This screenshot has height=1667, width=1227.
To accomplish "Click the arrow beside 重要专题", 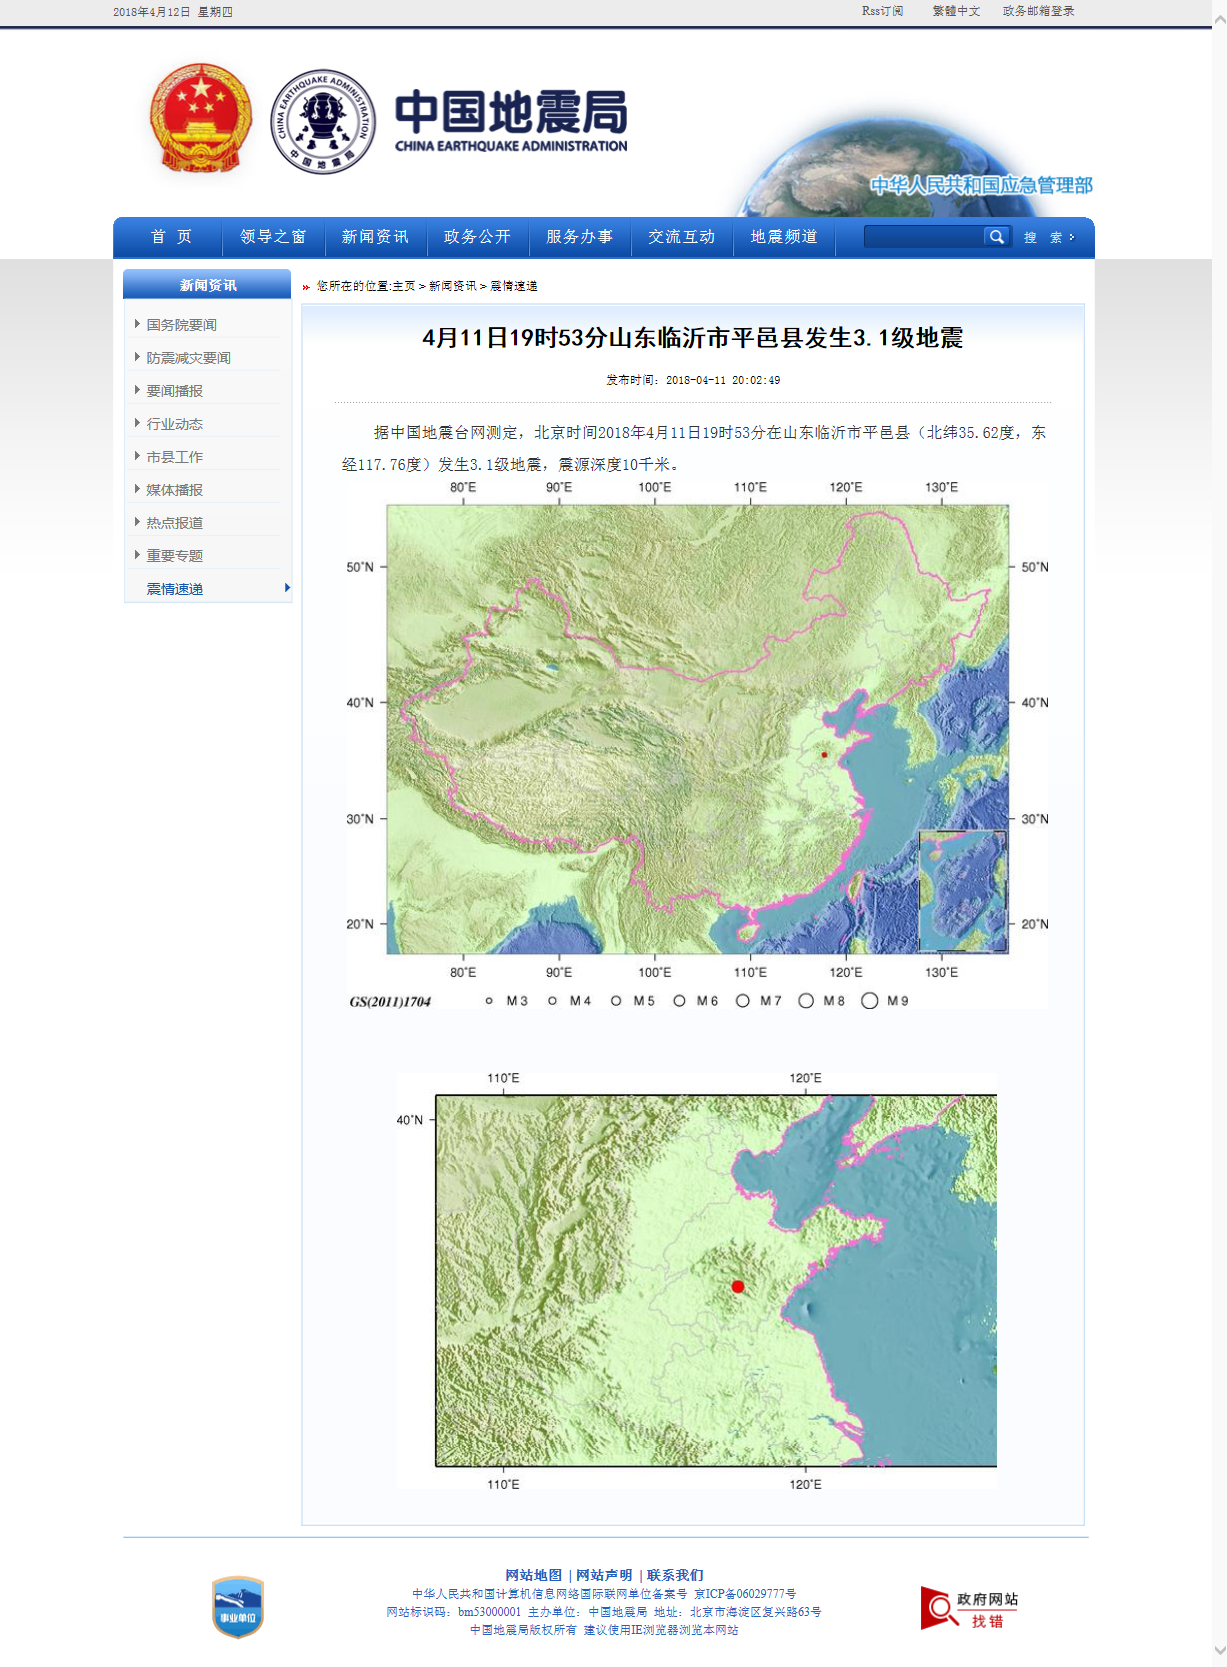I will tap(137, 555).
